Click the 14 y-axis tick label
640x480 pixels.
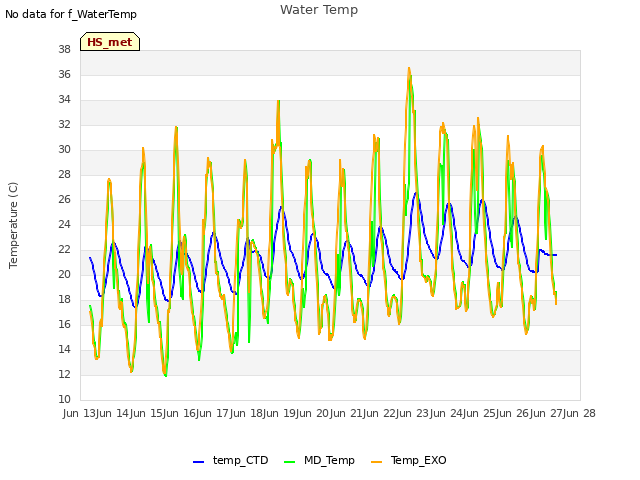pyautogui.click(x=64, y=349)
